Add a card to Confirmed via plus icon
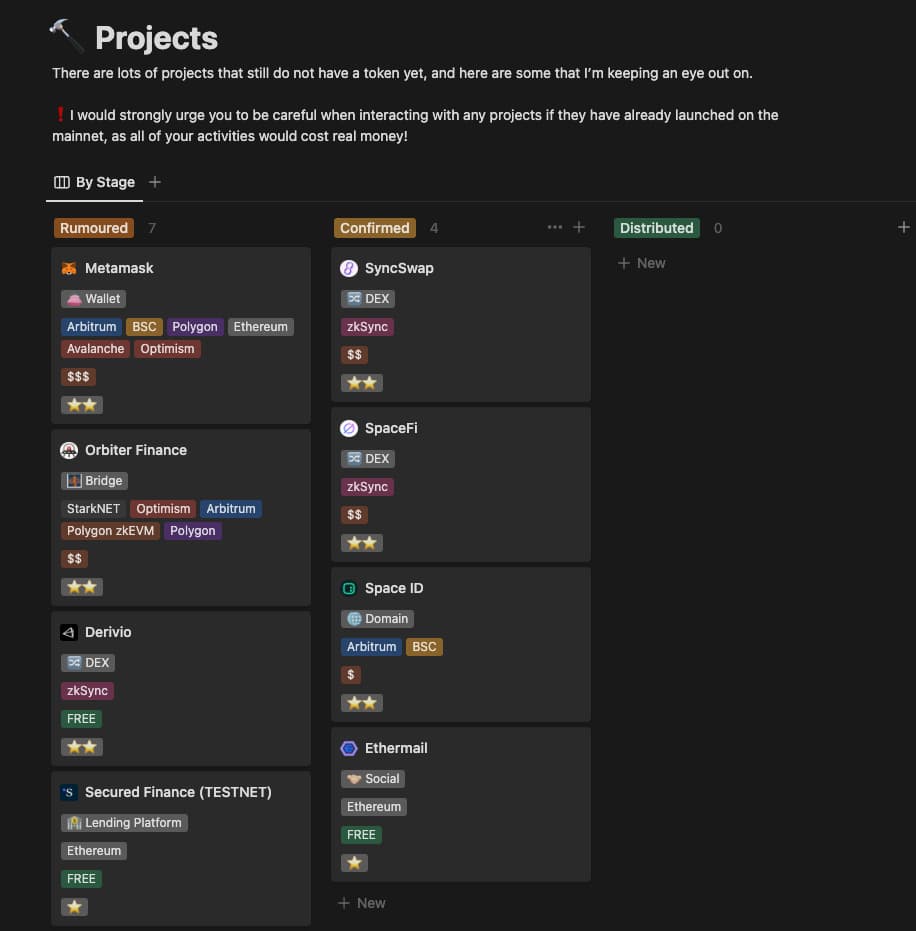 [x=579, y=227]
